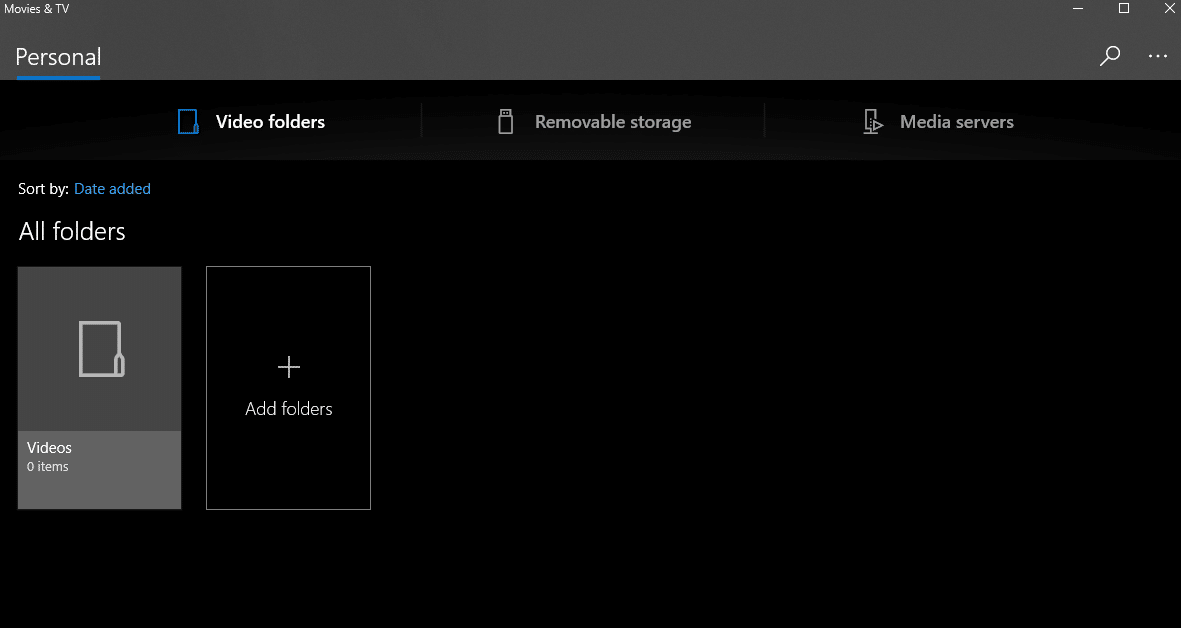Switch to the Removable storage tab
This screenshot has height=628, width=1181.
594,122
